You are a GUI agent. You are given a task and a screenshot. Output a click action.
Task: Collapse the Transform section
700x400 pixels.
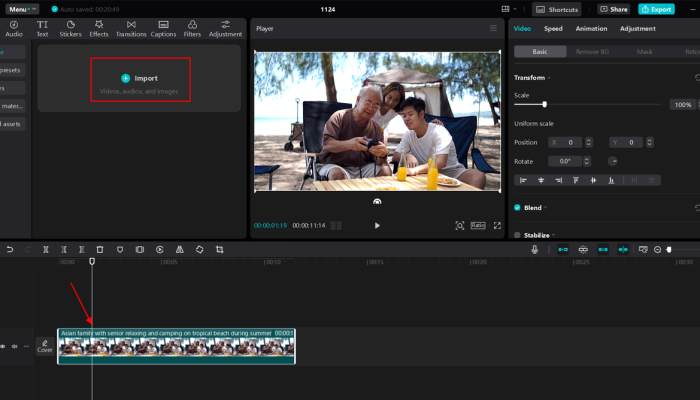(x=549, y=77)
